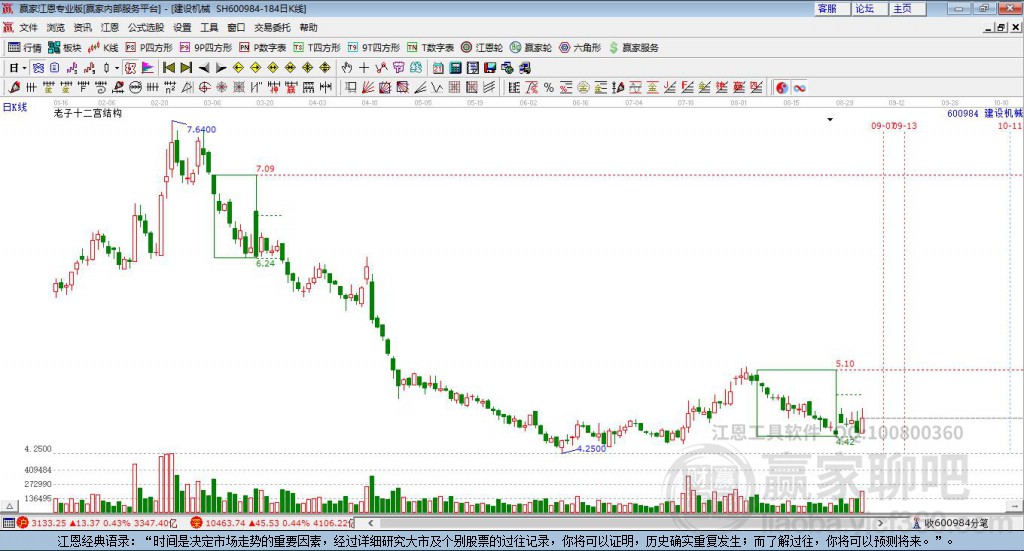Open the 文件 menu

point(28,27)
